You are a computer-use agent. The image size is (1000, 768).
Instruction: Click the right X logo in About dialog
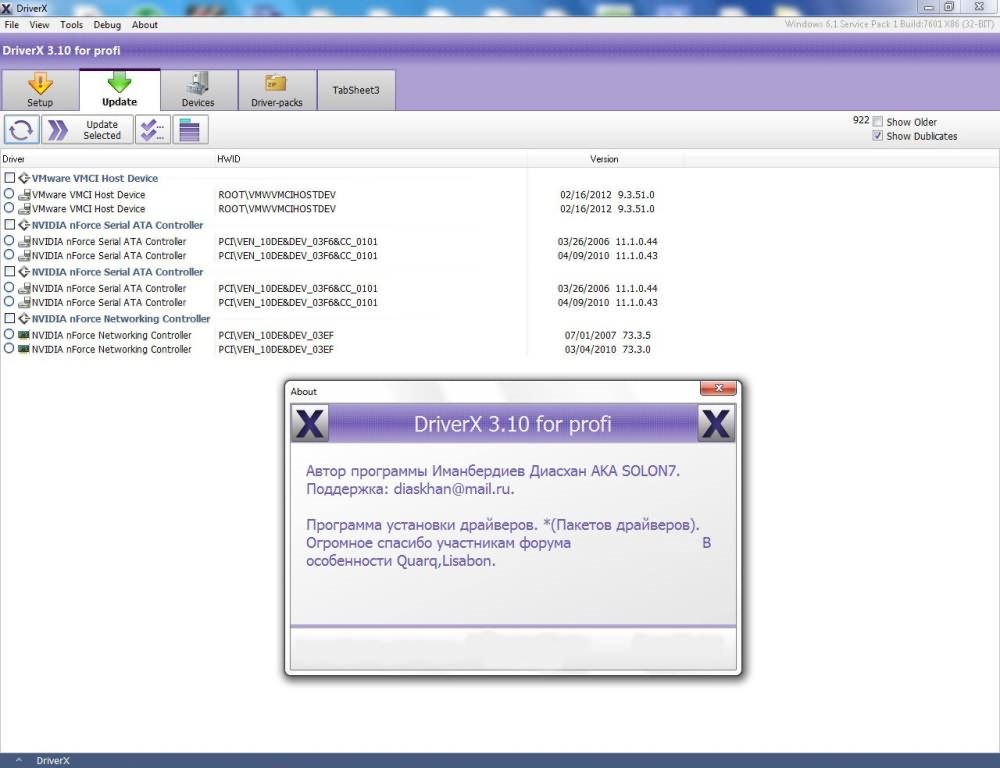[x=716, y=424]
